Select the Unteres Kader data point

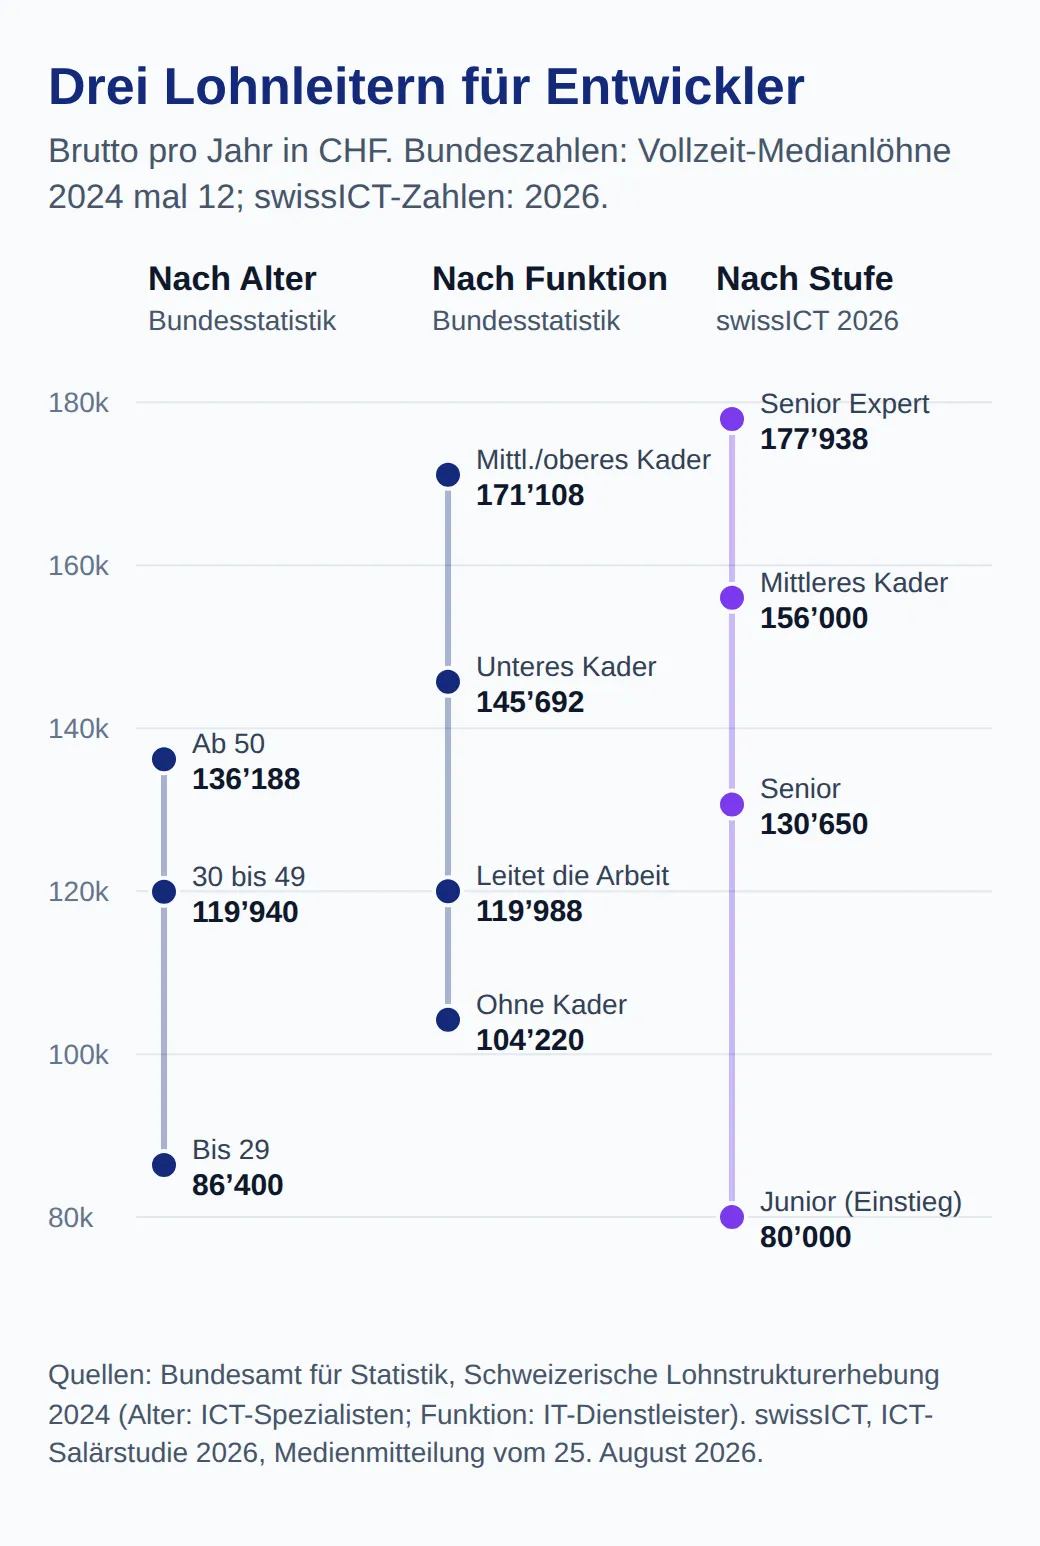click(448, 682)
